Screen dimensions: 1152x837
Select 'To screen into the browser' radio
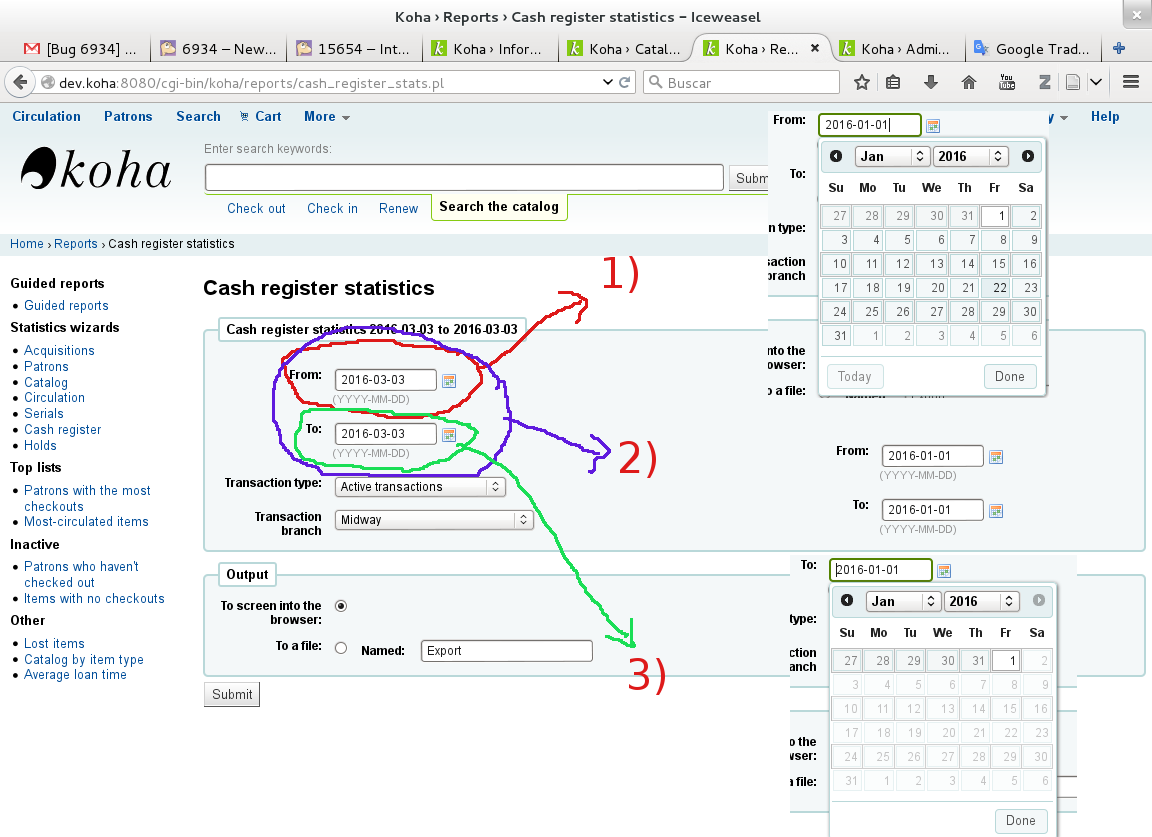coord(341,606)
